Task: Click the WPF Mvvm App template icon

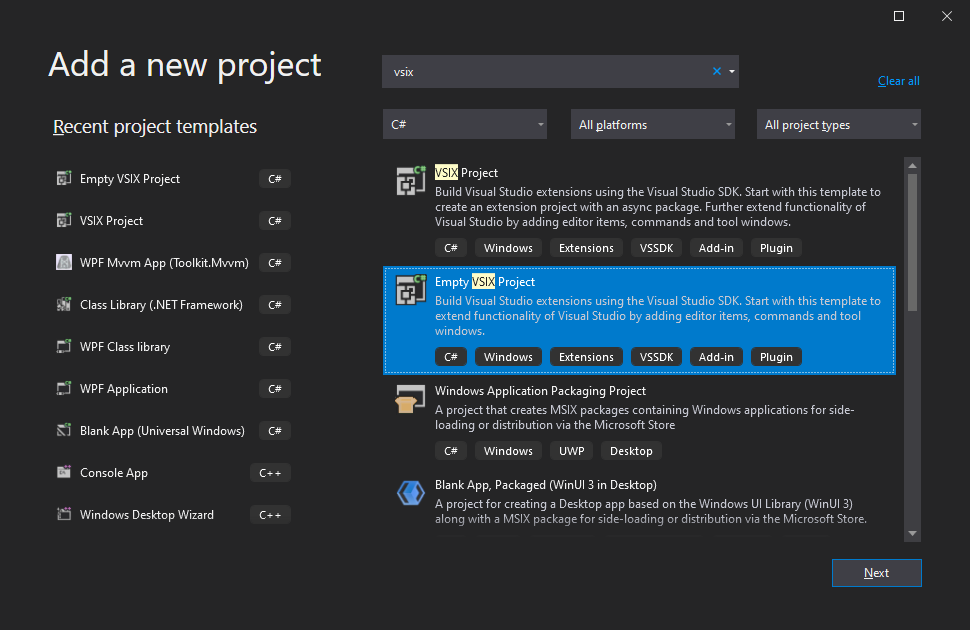Action: pos(64,262)
